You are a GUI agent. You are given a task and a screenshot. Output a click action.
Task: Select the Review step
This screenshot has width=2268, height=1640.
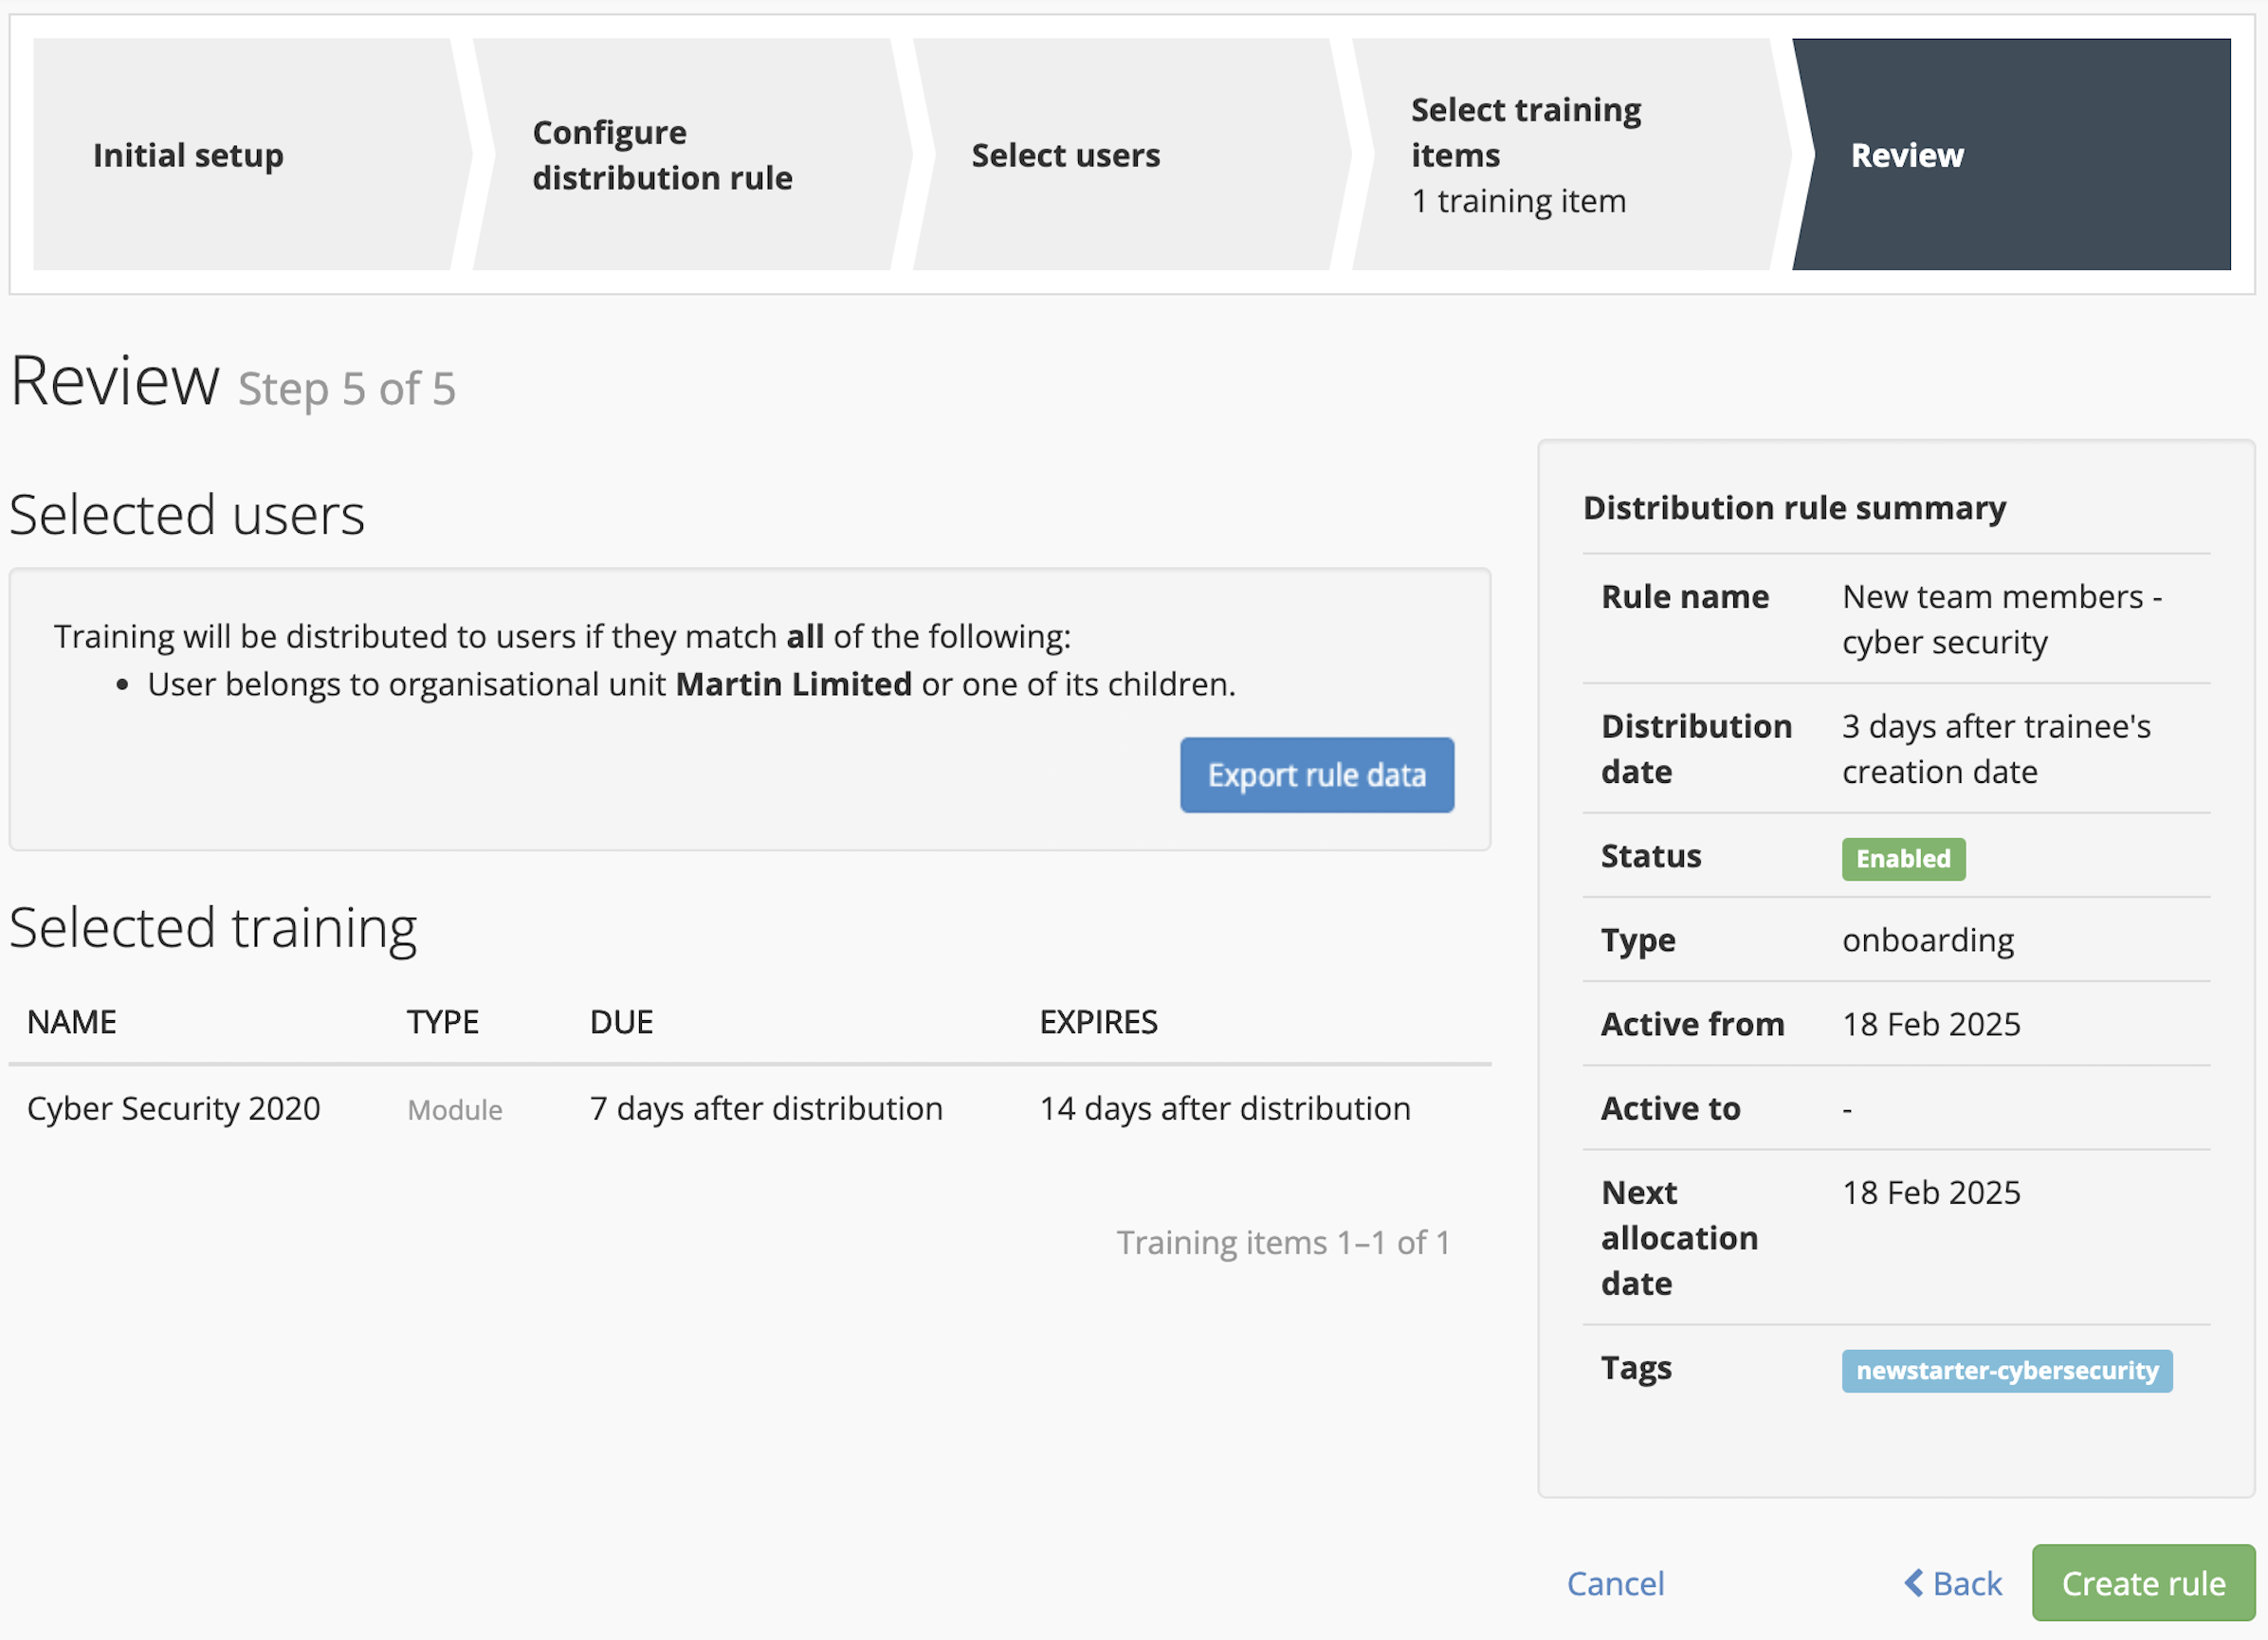pyautogui.click(x=1907, y=155)
